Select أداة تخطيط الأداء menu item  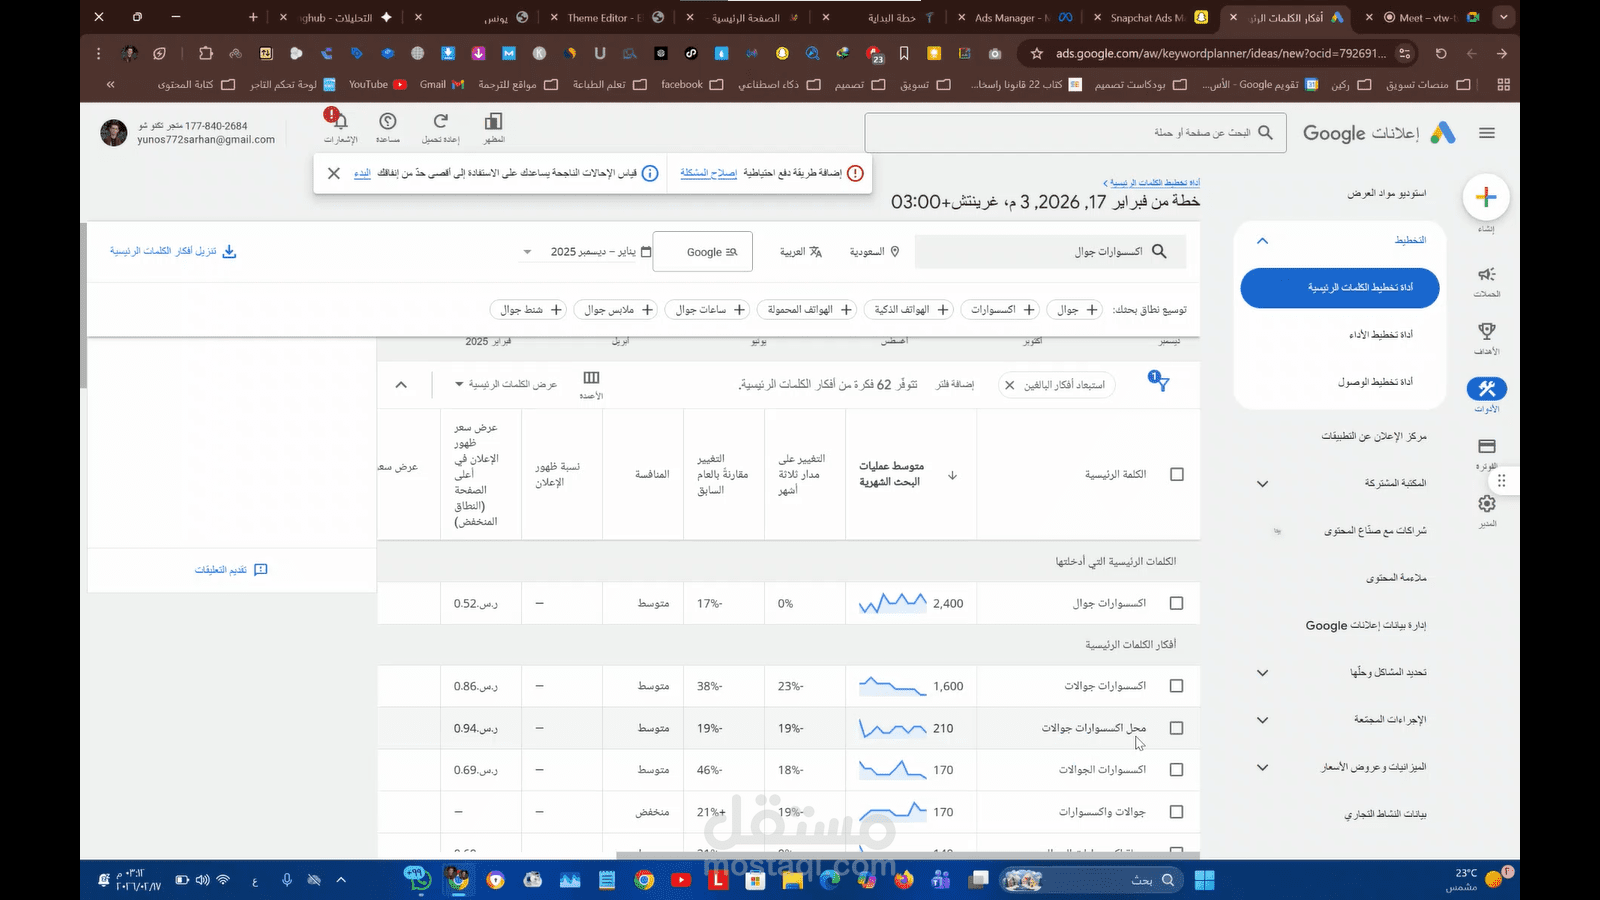click(1380, 335)
